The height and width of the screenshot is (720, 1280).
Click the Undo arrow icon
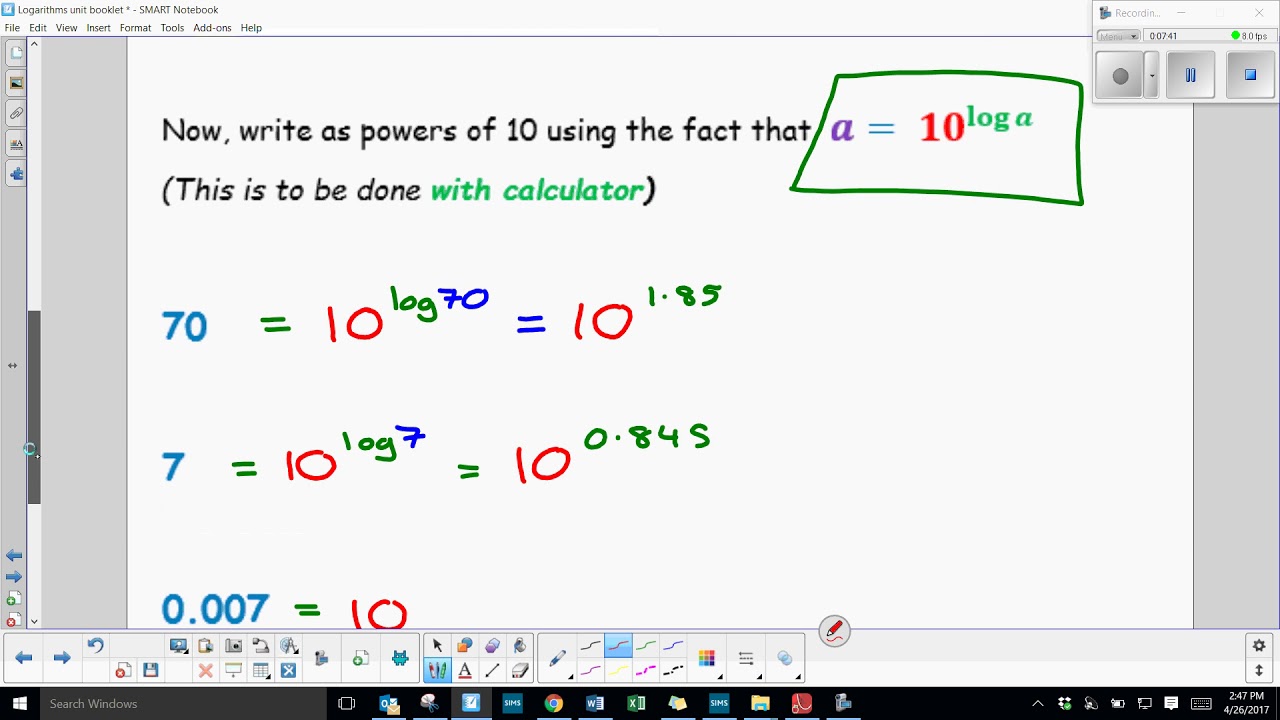coord(95,645)
